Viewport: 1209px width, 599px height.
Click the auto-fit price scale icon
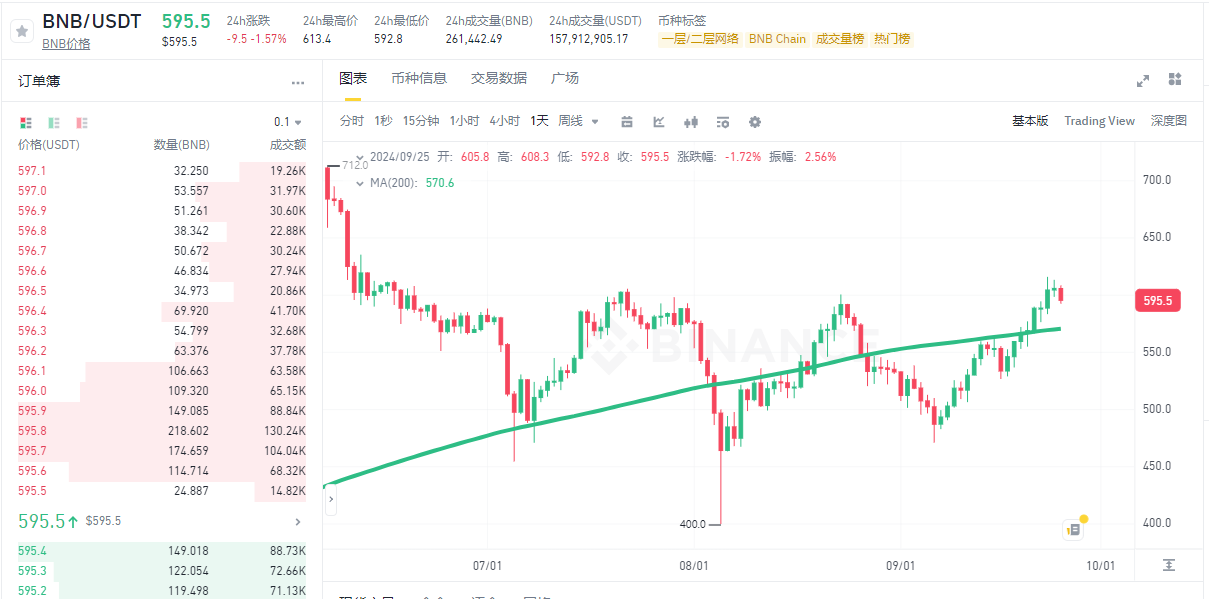[x=1169, y=565]
